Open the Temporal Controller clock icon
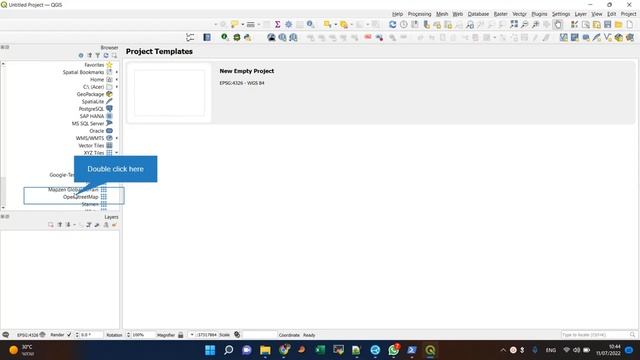 pyautogui.click(x=404, y=24)
